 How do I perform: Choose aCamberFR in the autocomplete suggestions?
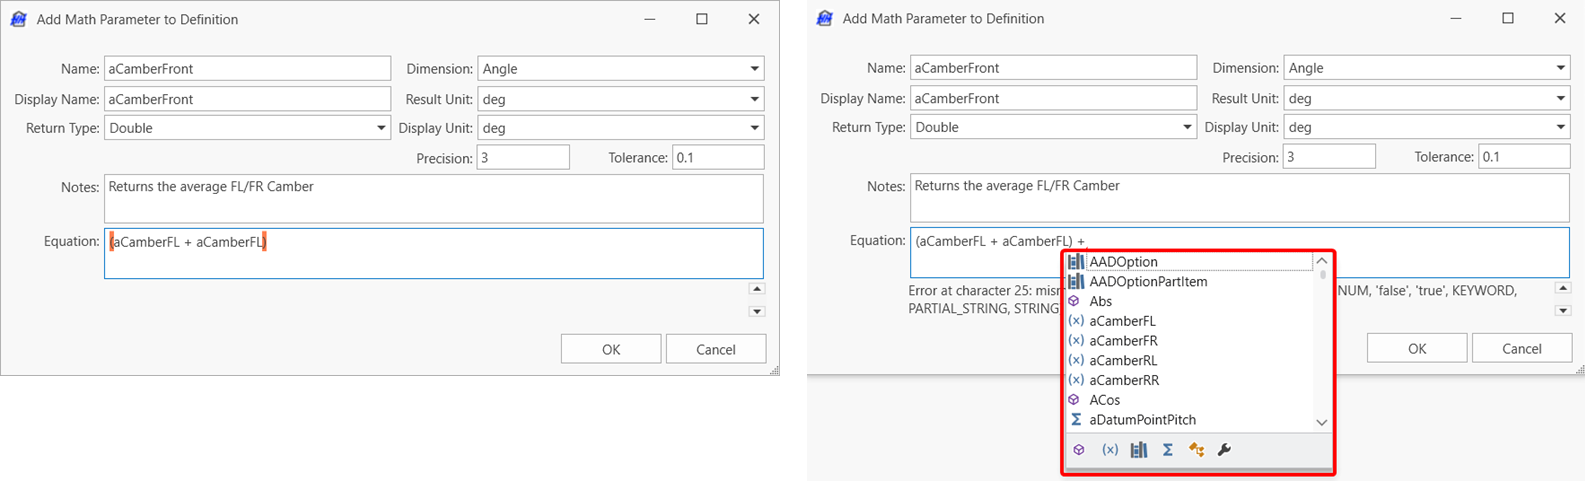pos(1123,341)
